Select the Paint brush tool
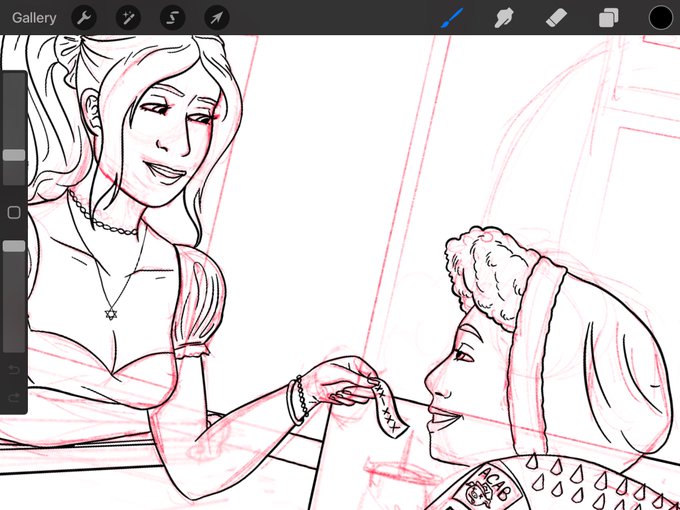680x510 pixels. pyautogui.click(x=451, y=18)
